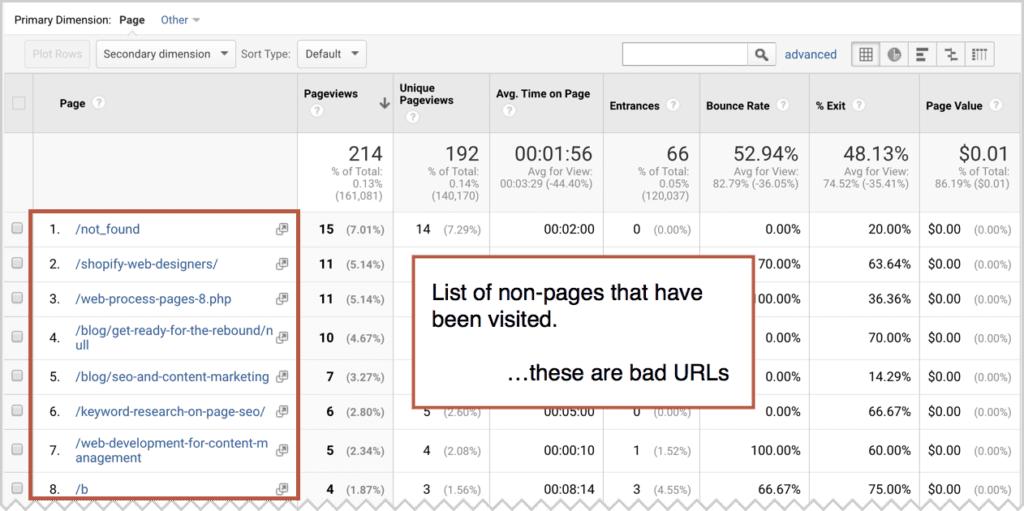The width and height of the screenshot is (1024, 511).
Task: Click help icon beside Entrances
Action: click(673, 105)
